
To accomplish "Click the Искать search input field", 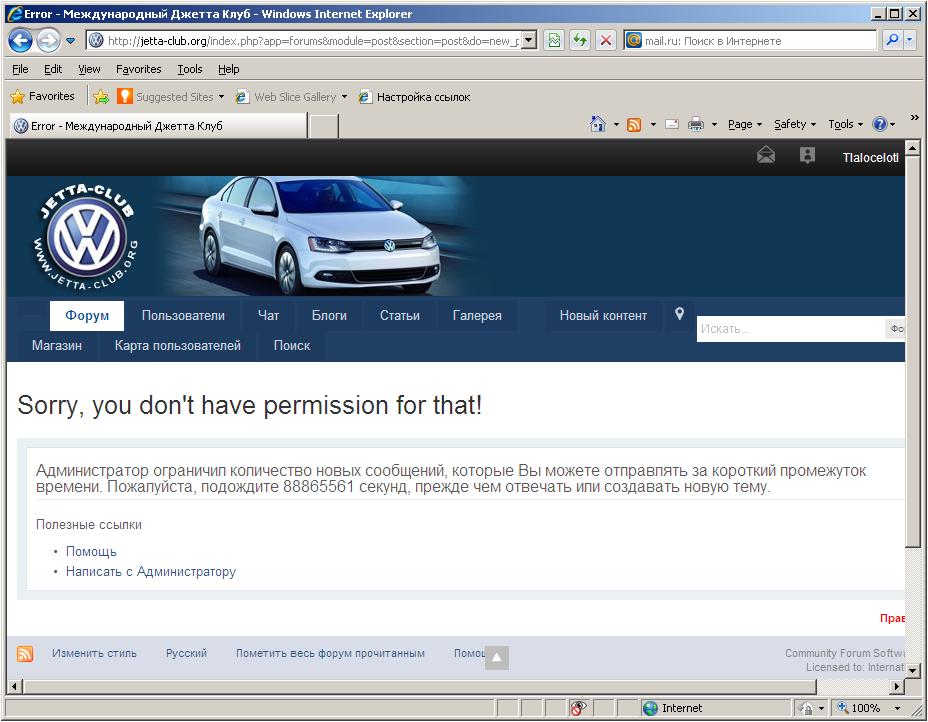I will pos(790,329).
